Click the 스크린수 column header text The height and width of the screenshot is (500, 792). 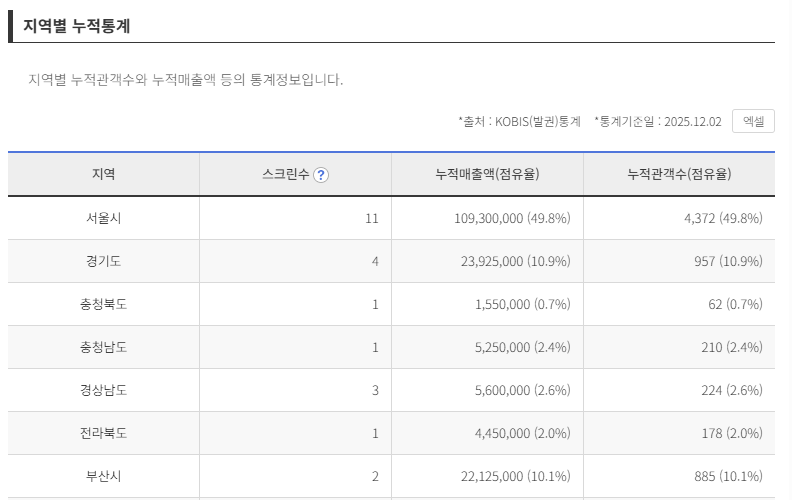[285, 175]
